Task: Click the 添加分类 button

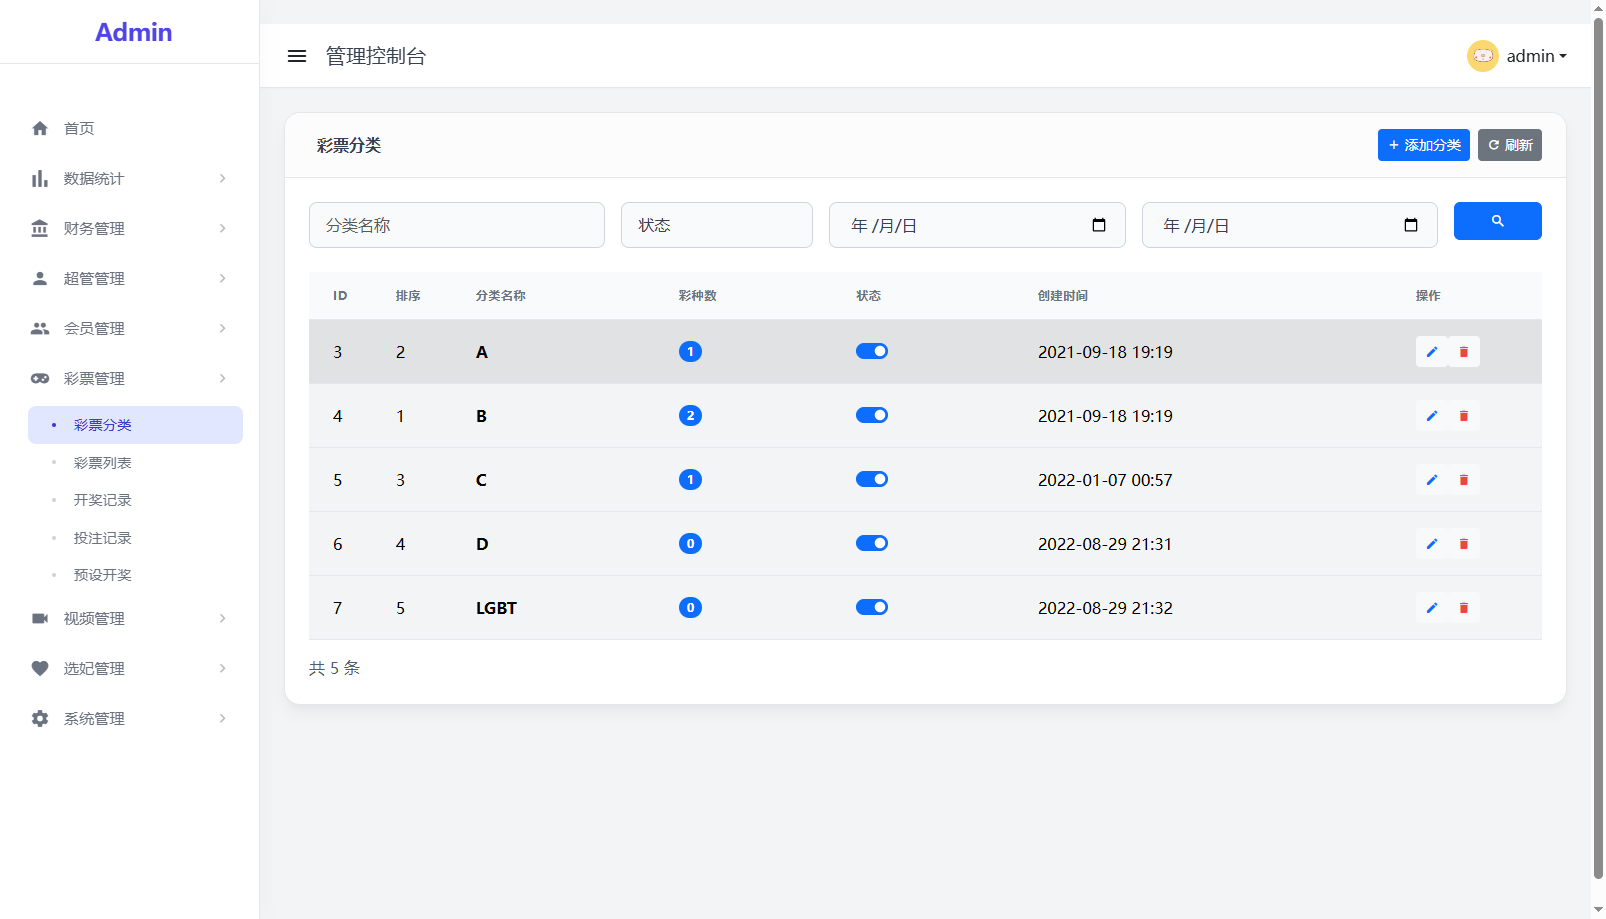Action: tap(1423, 145)
